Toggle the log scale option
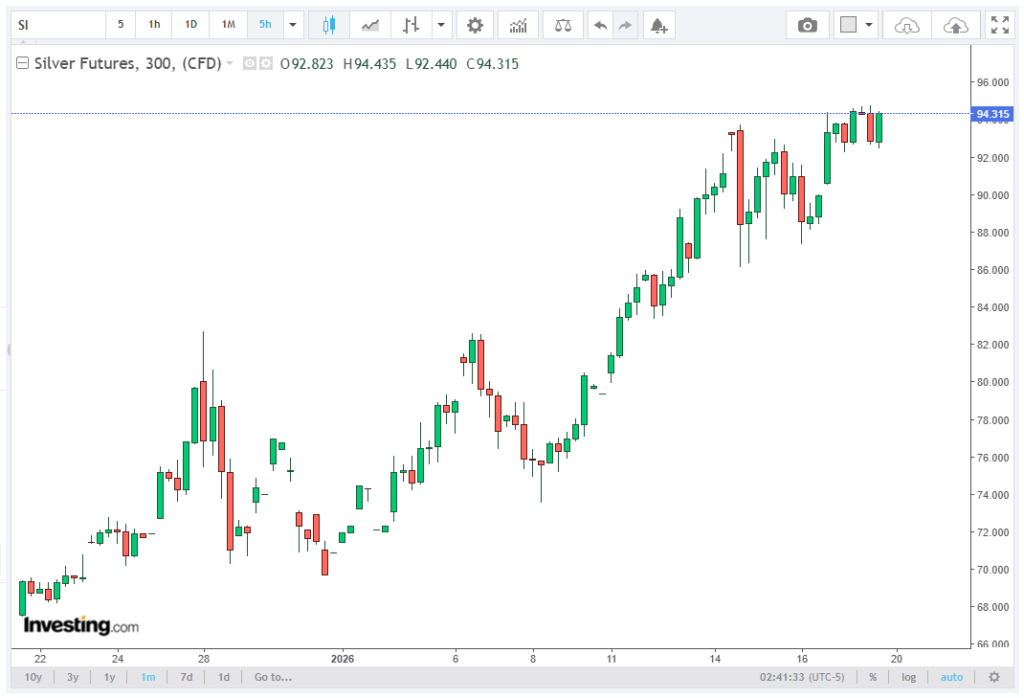This screenshot has height=698, width=1024. point(908,677)
